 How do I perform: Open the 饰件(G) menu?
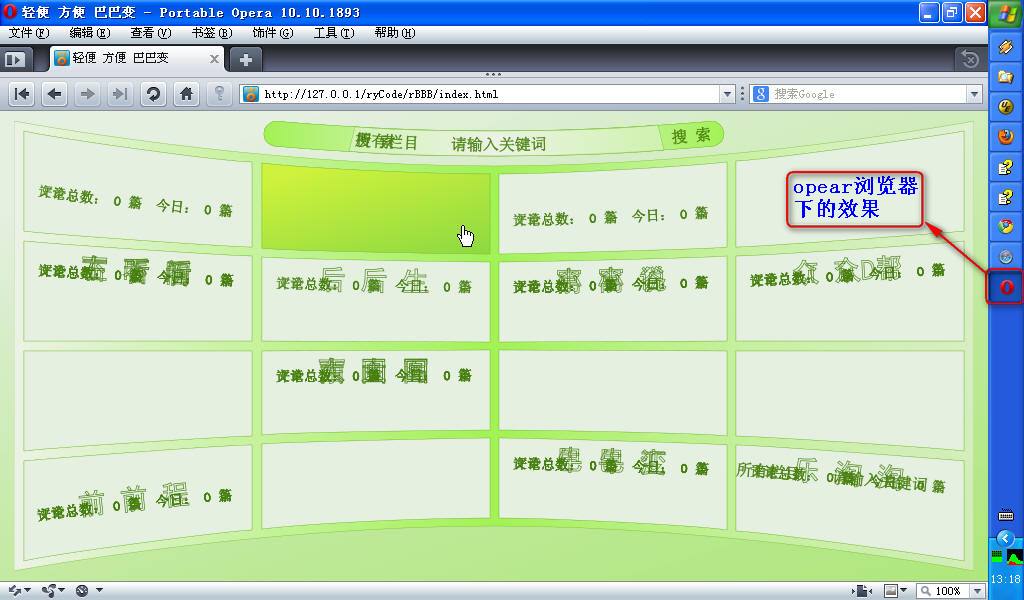pos(272,33)
